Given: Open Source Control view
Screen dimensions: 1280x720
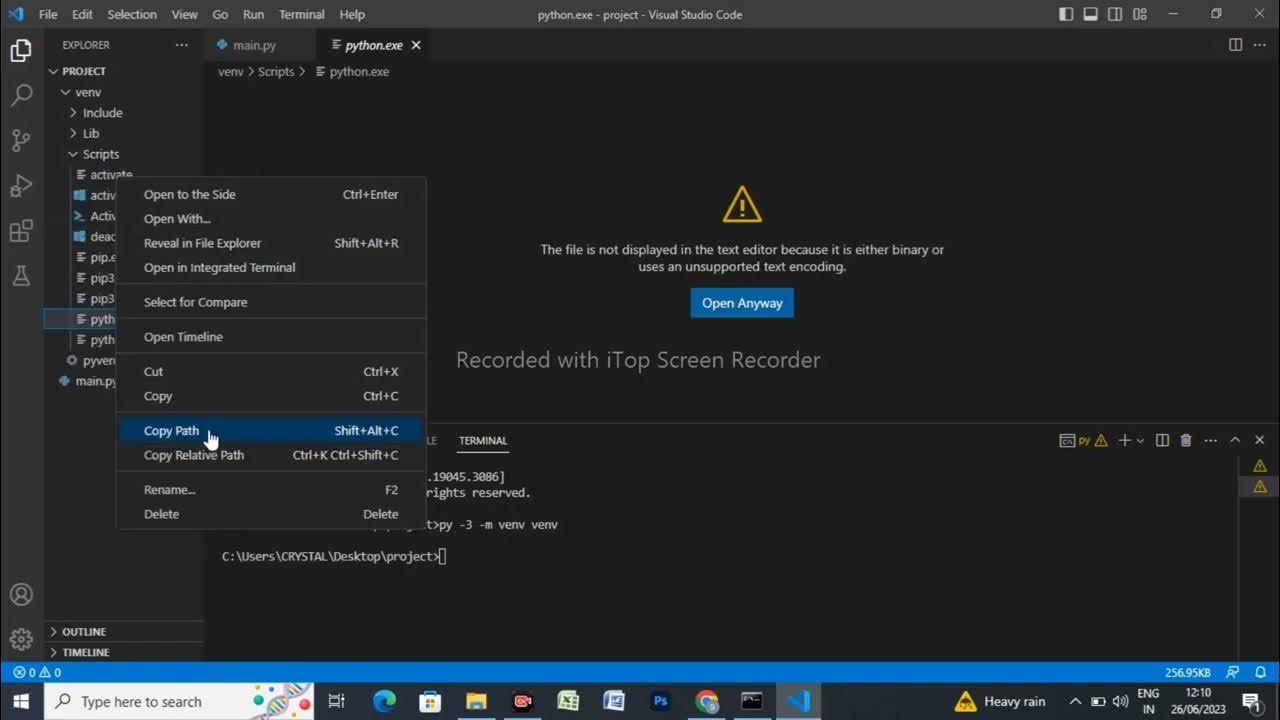Looking at the screenshot, I should pyautogui.click(x=21, y=141).
